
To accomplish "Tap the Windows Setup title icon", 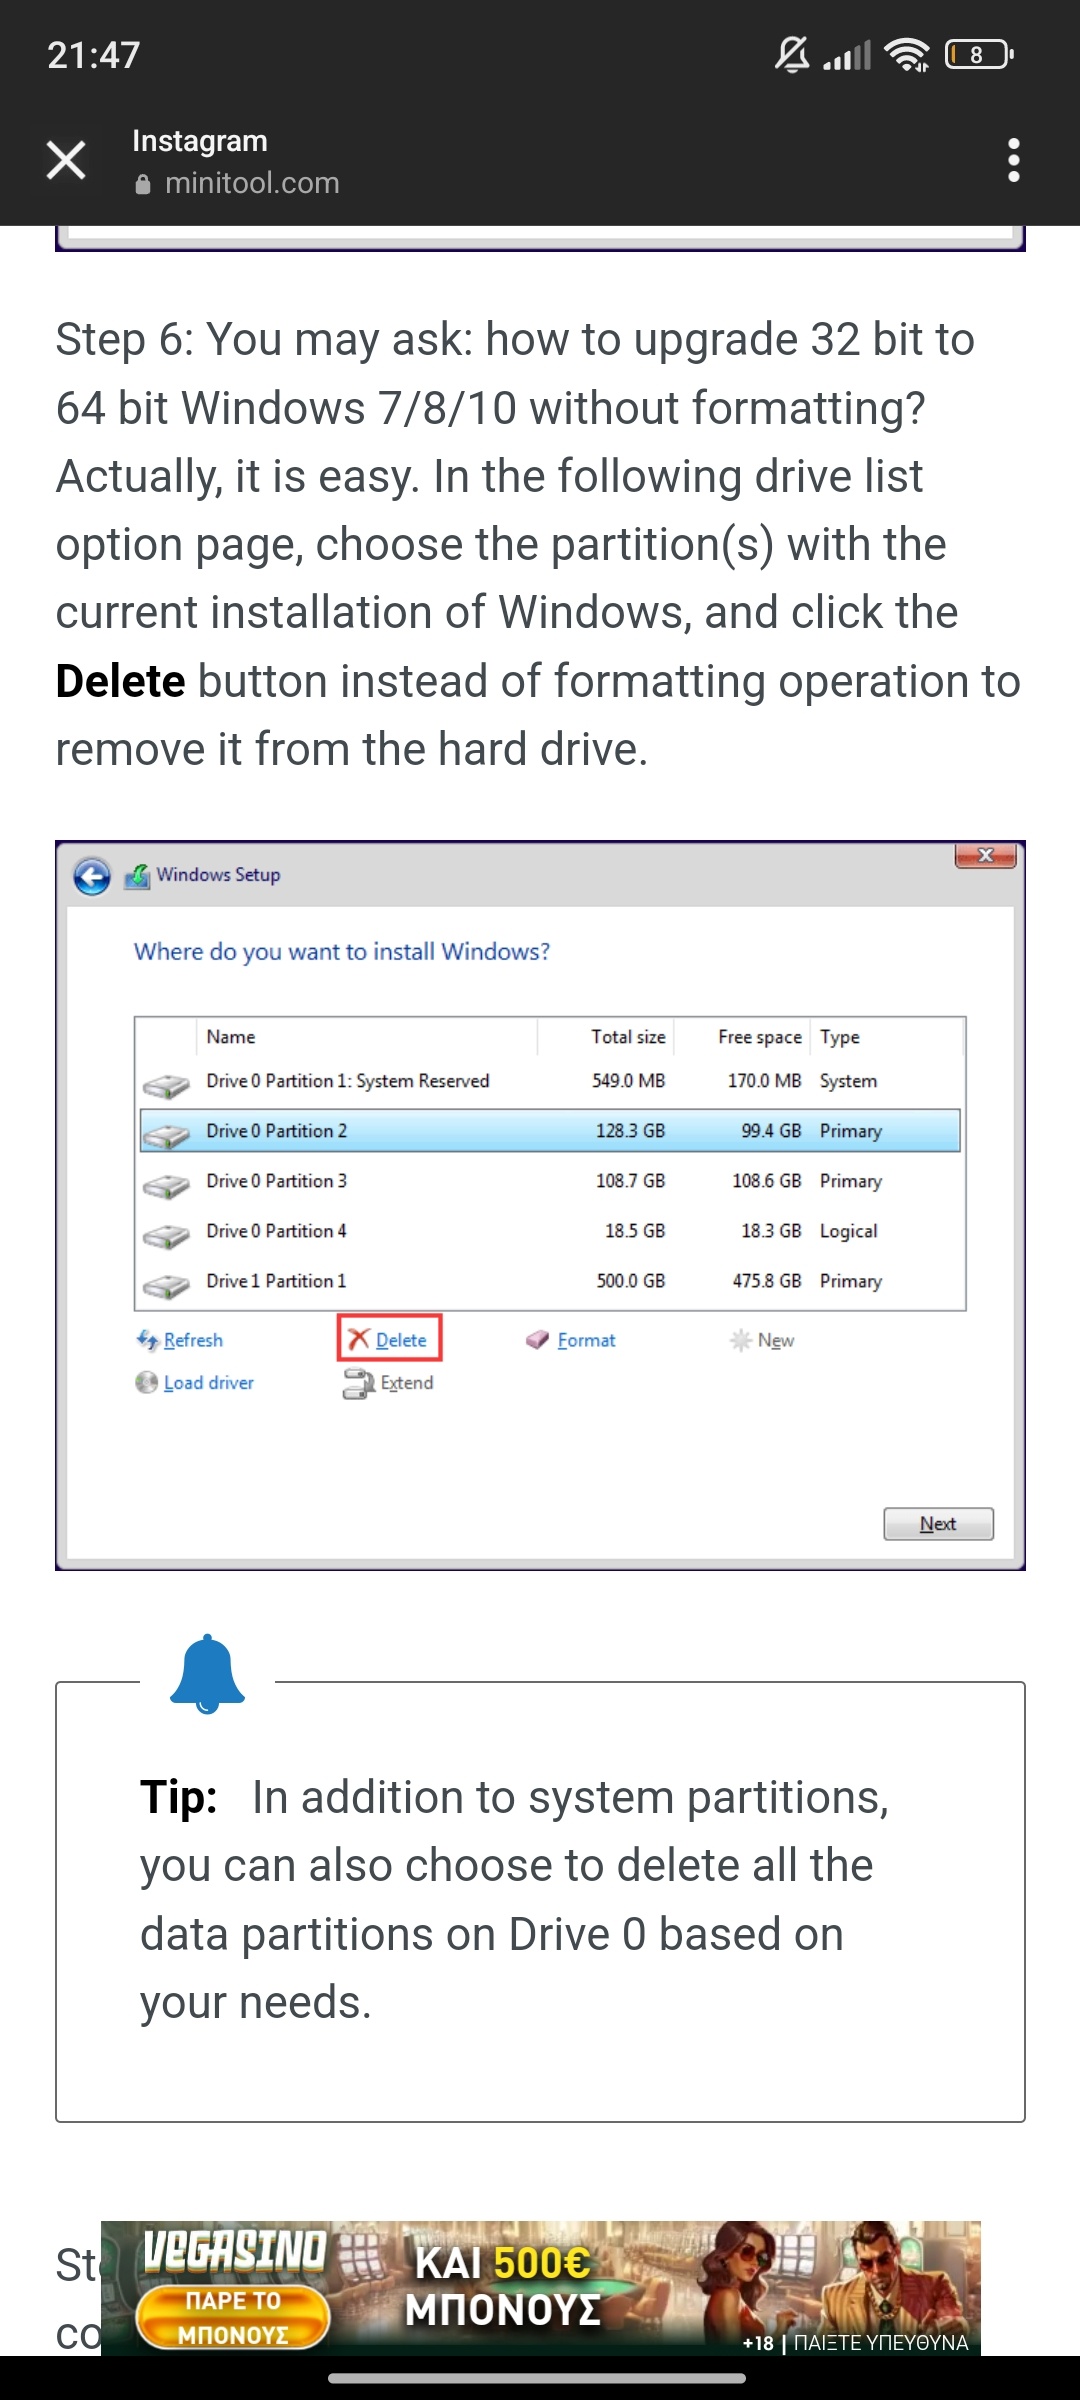I will pyautogui.click(x=137, y=876).
